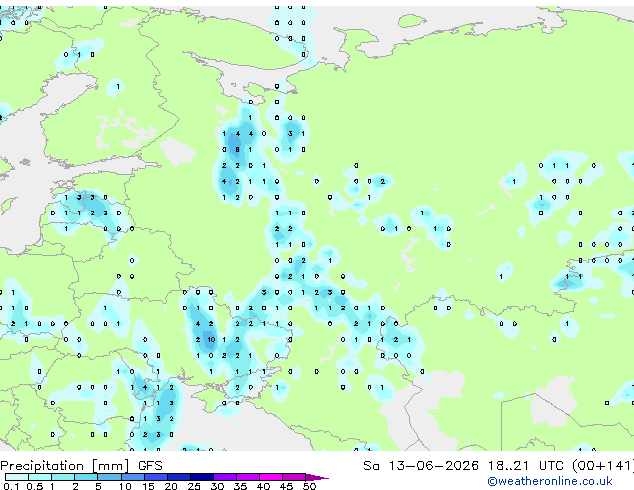
Task: Select the 10–15 mm legend color swatch
Action: [x=133, y=477]
